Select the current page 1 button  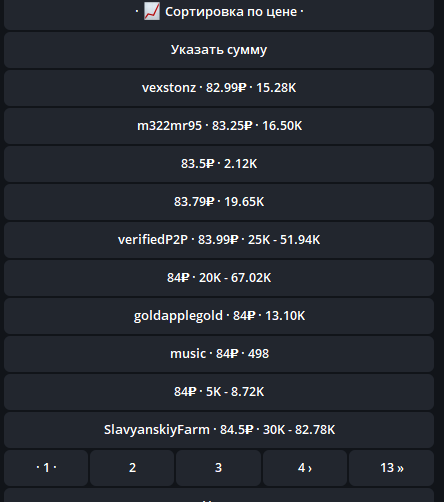[x=46, y=468]
